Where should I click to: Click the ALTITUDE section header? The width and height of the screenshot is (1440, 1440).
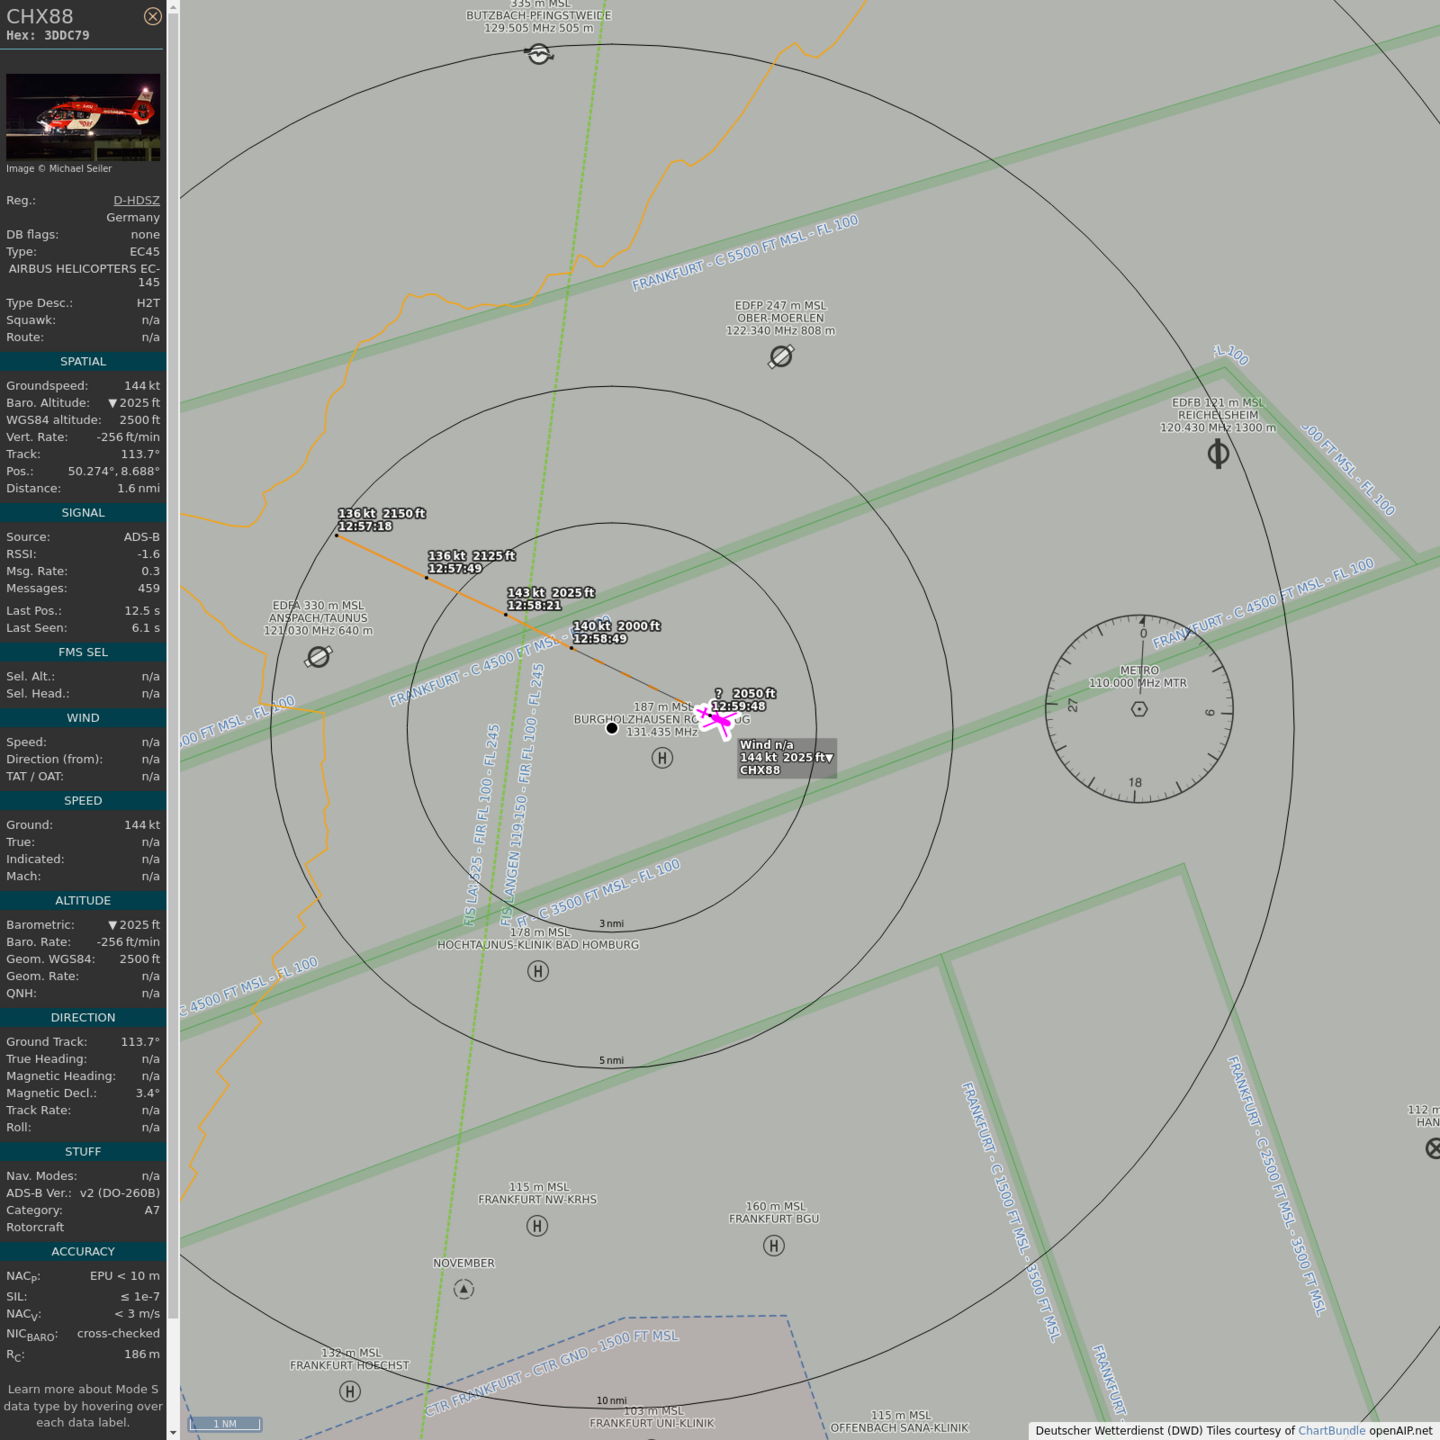(x=83, y=901)
